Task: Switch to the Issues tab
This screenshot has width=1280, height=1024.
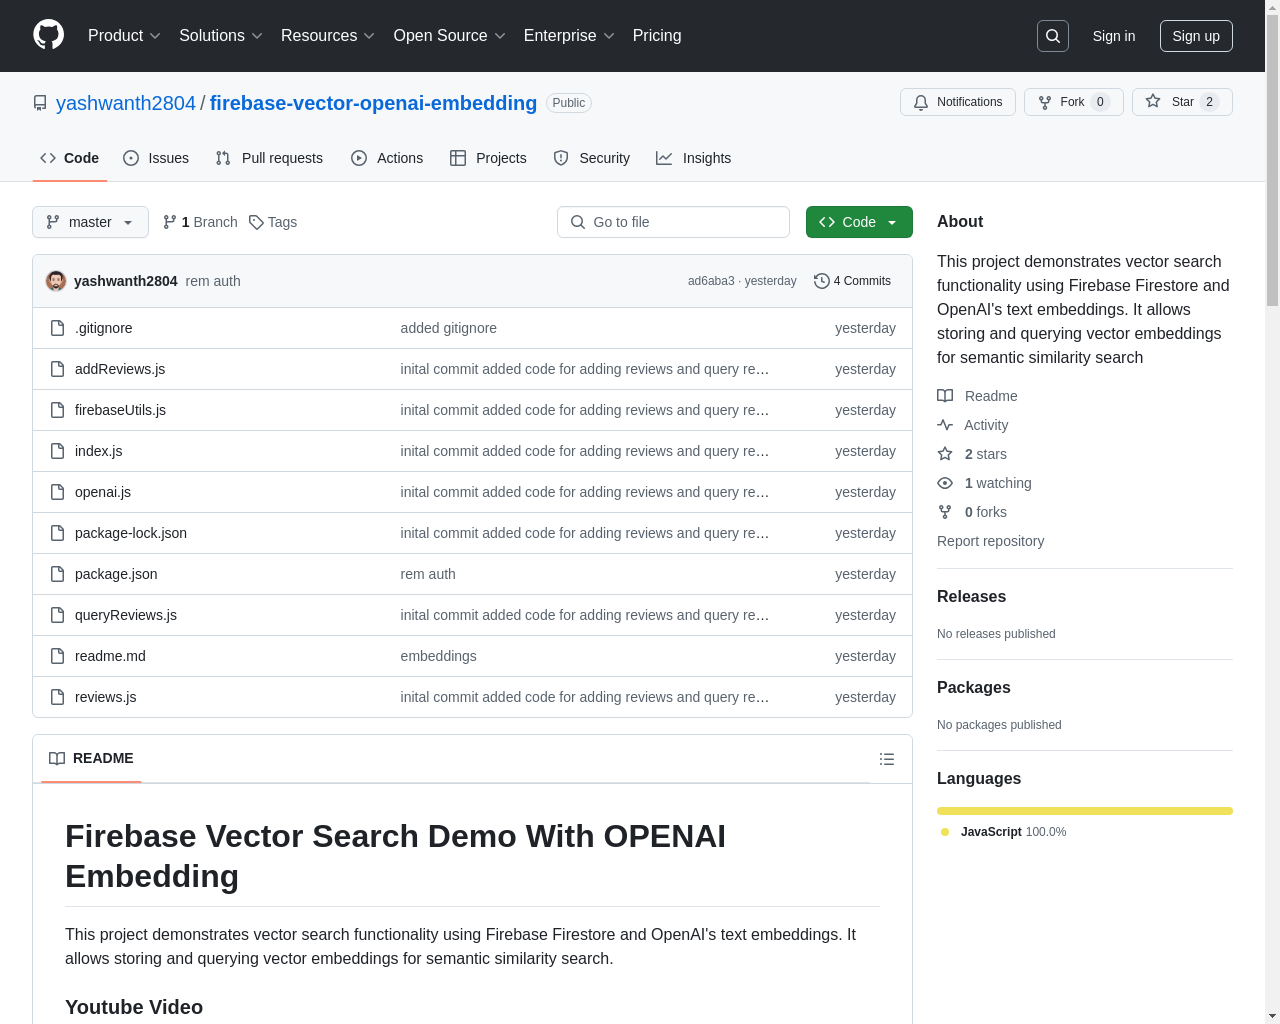Action: click(156, 158)
